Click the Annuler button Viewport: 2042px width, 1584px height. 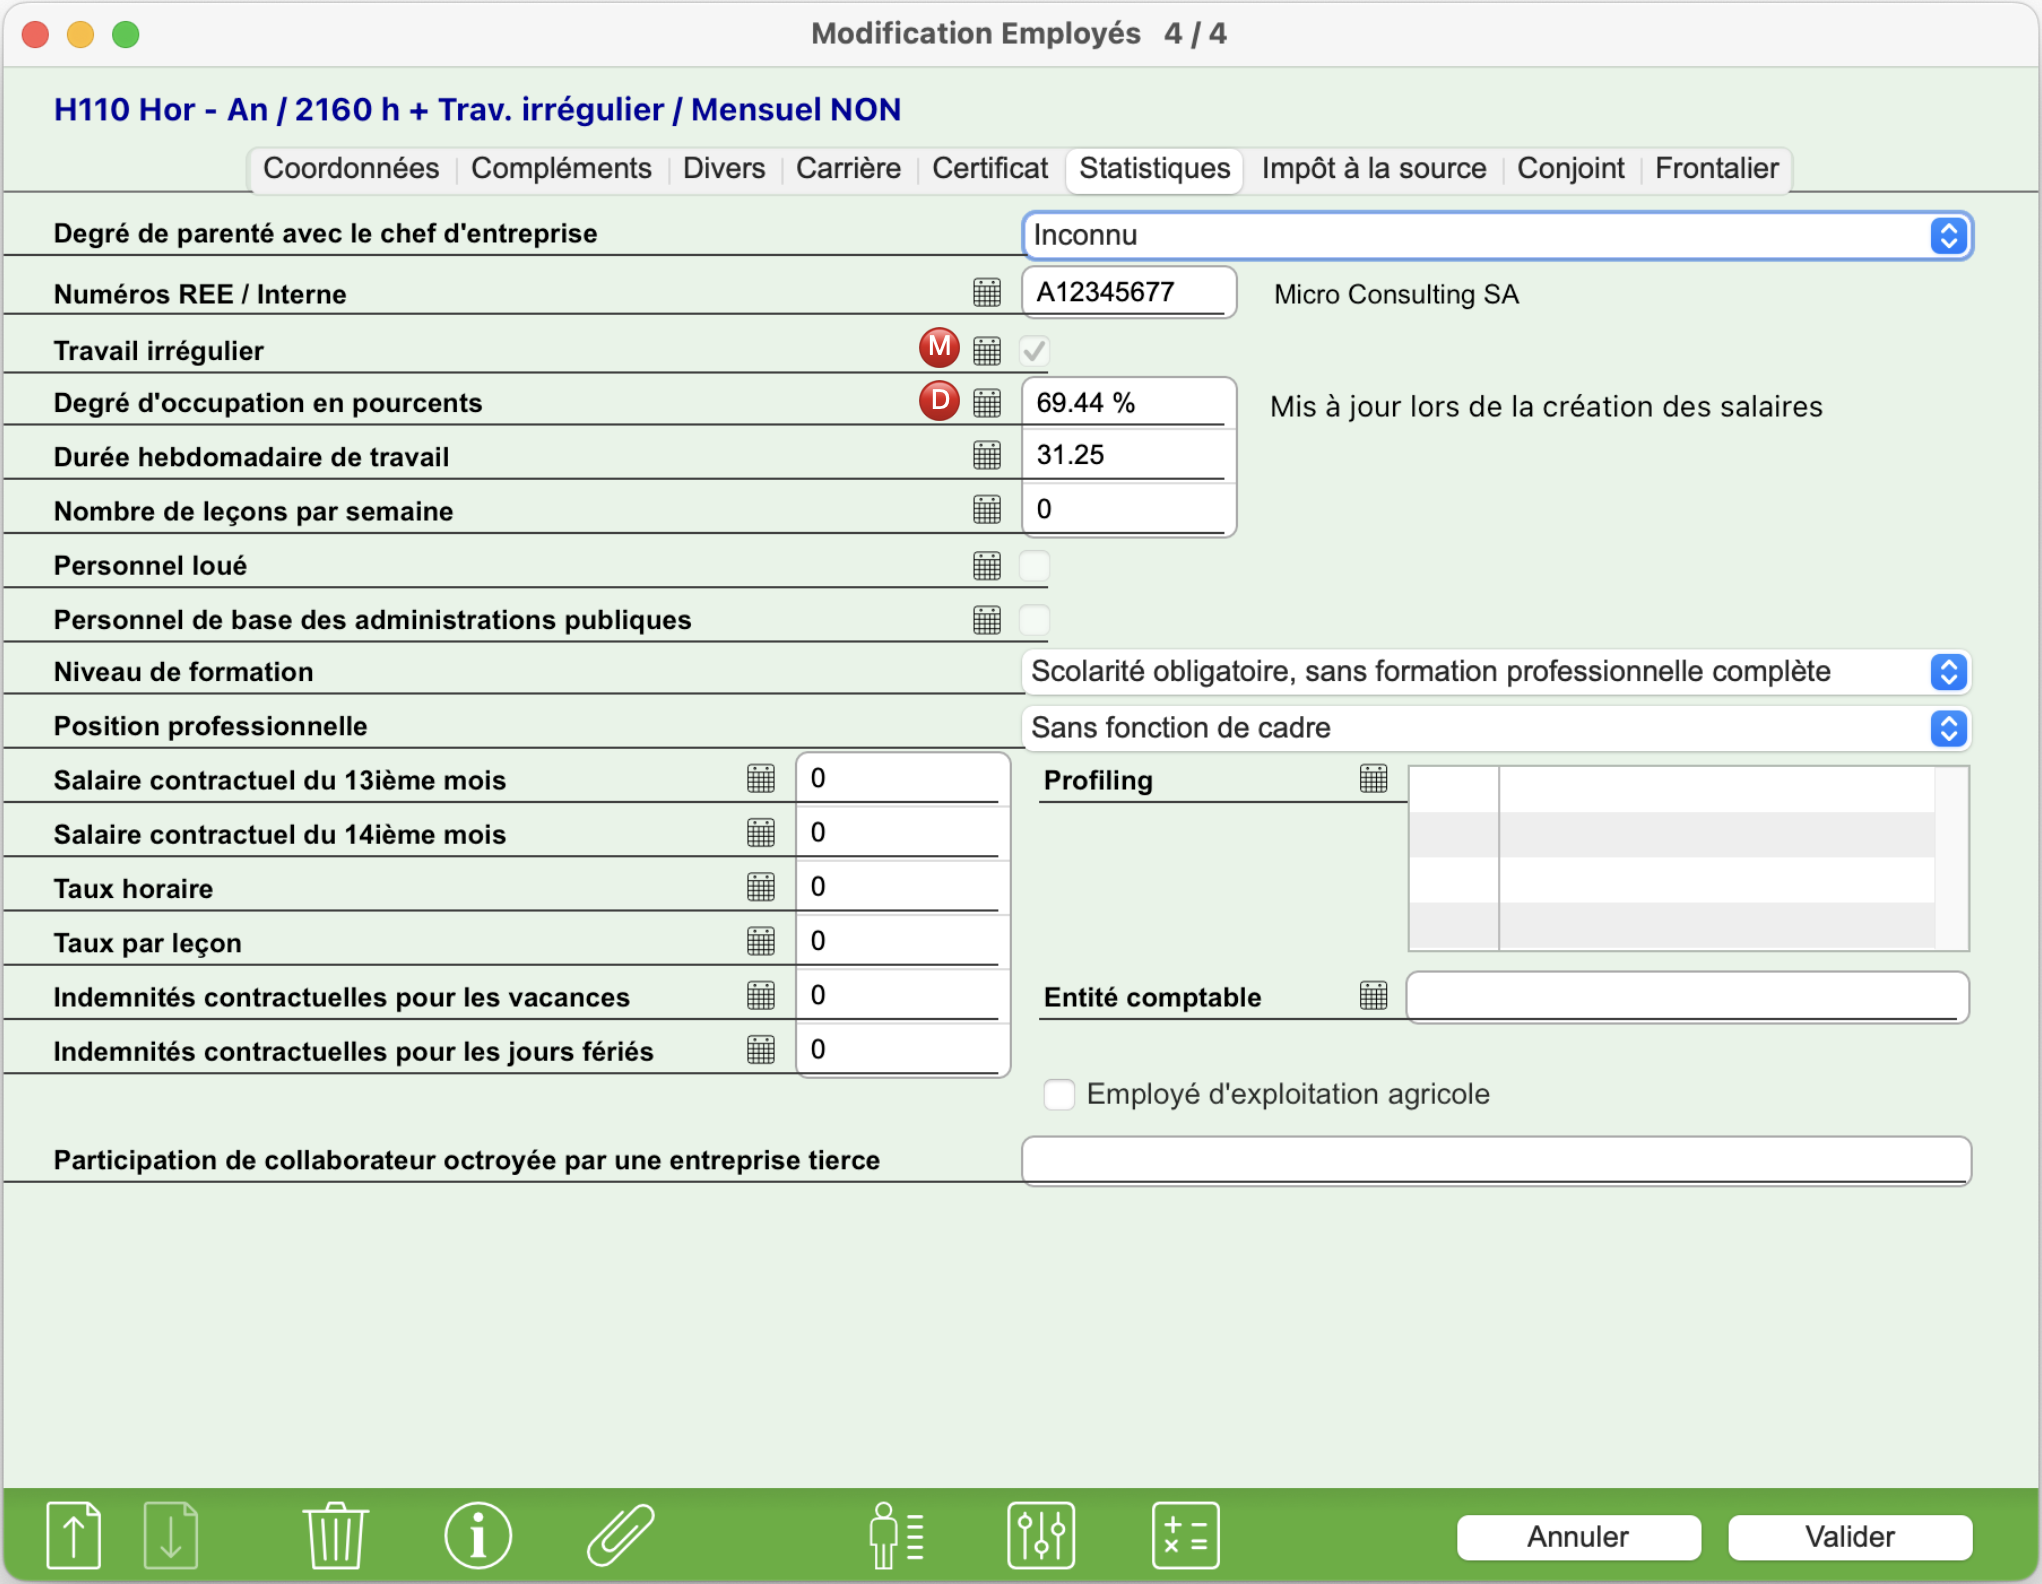tap(1578, 1537)
